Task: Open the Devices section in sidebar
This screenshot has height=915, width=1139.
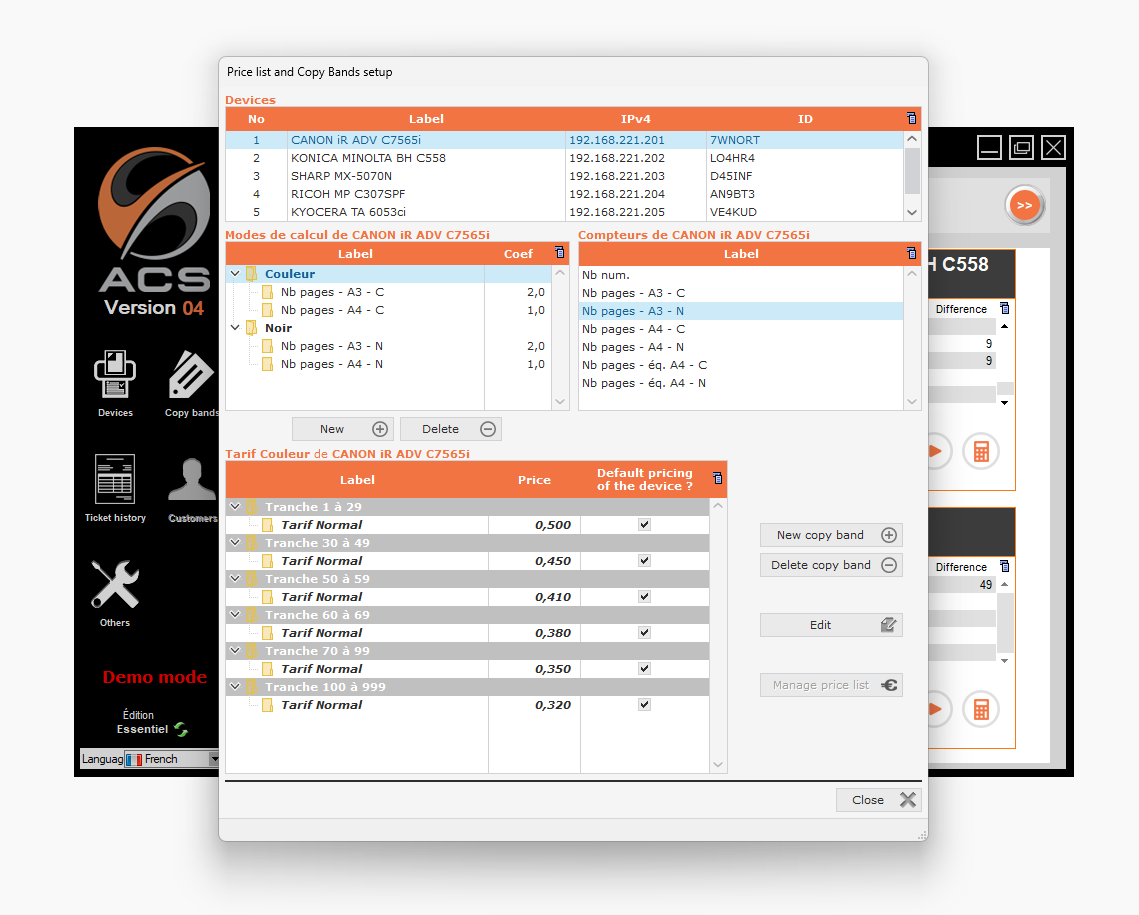Action: pos(115,383)
